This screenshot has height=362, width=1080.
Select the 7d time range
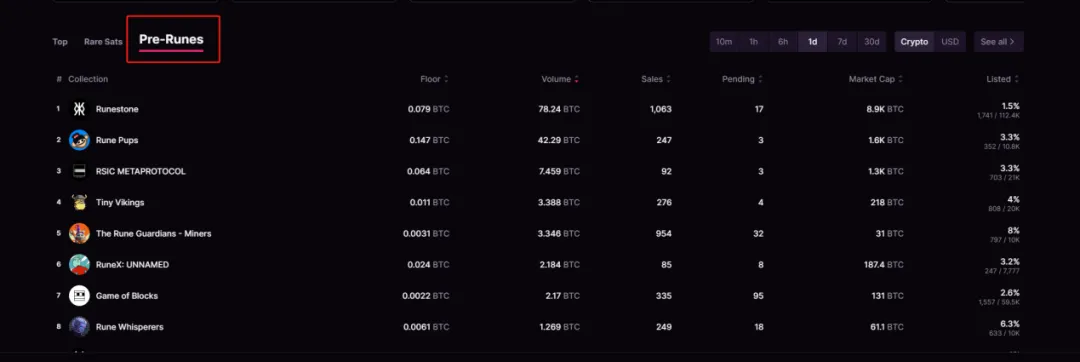[x=842, y=42]
